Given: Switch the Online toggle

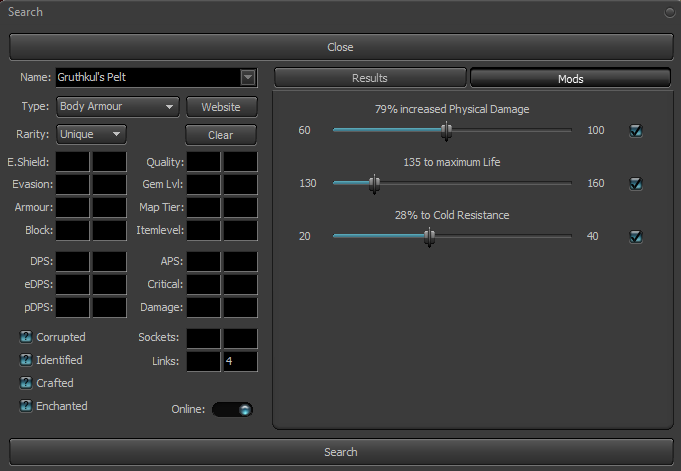Looking at the screenshot, I should (232, 409).
